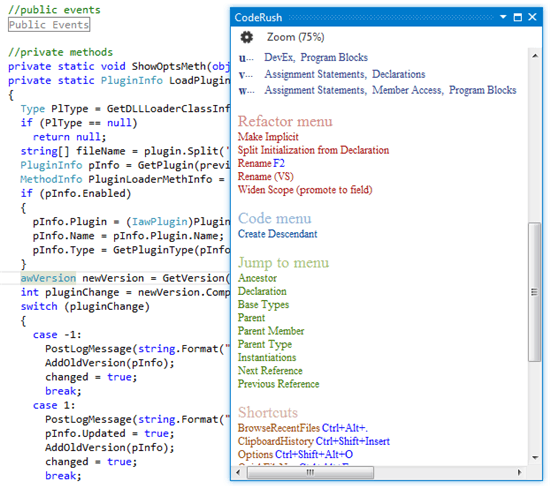Click the Refactor menu heading
This screenshot has height=488, width=550.
click(286, 121)
